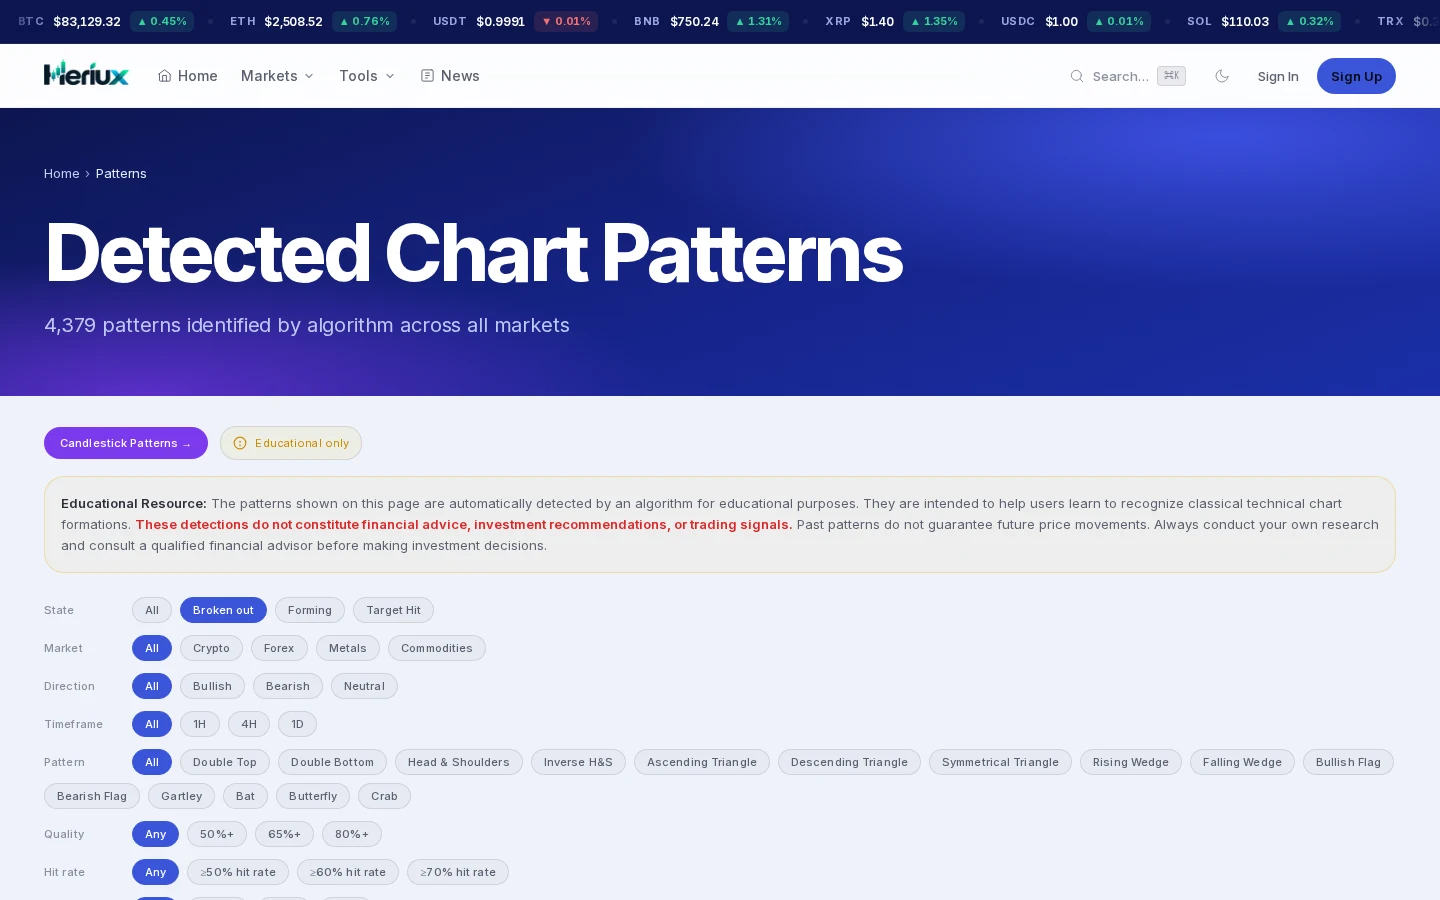The width and height of the screenshot is (1440, 900).
Task: Filter by Butterfly pattern
Action: point(313,796)
